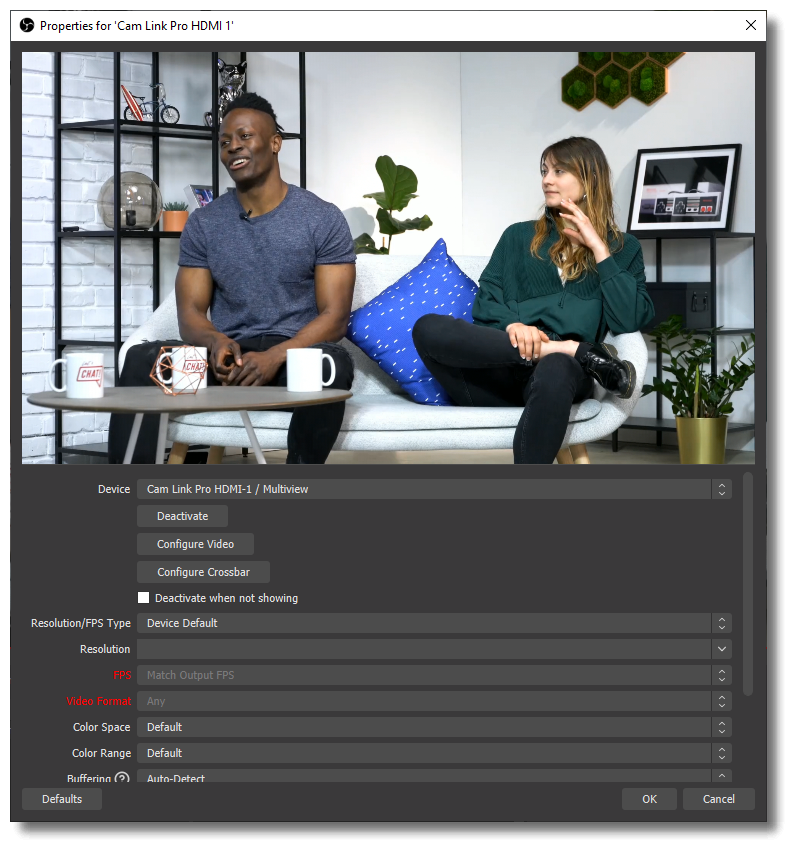Open the Resolution combo box arrow
The height and width of the screenshot is (842, 787).
click(x=721, y=649)
